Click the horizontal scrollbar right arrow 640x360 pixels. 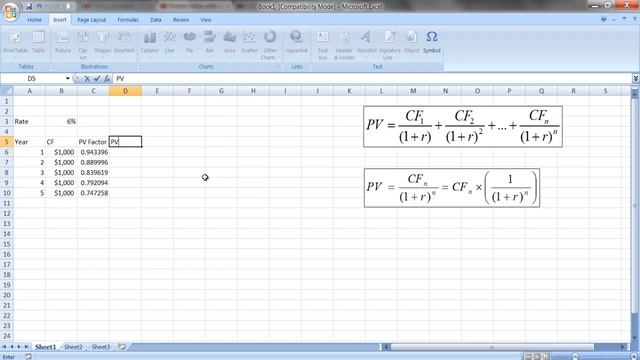point(623,347)
